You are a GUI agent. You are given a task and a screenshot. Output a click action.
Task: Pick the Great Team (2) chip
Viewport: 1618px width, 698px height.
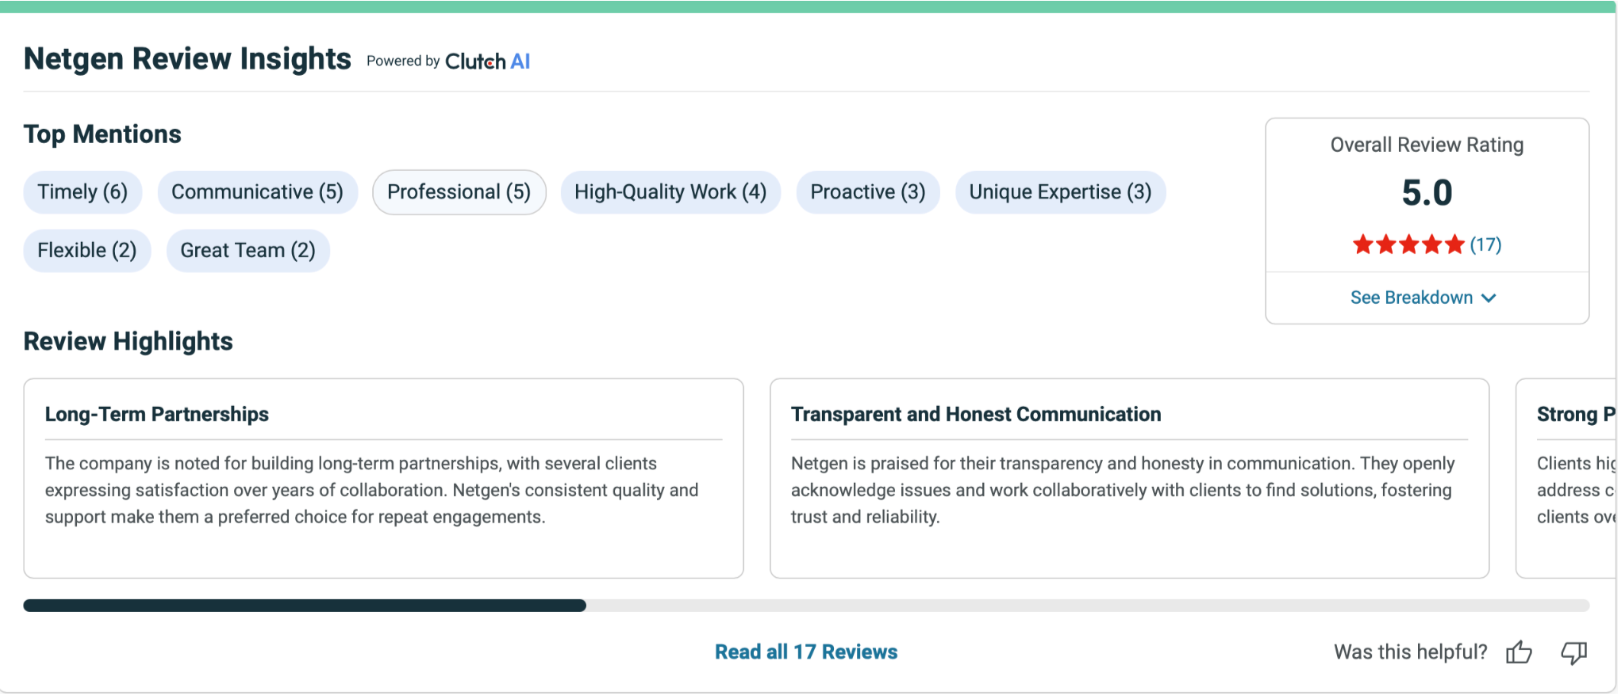(248, 250)
